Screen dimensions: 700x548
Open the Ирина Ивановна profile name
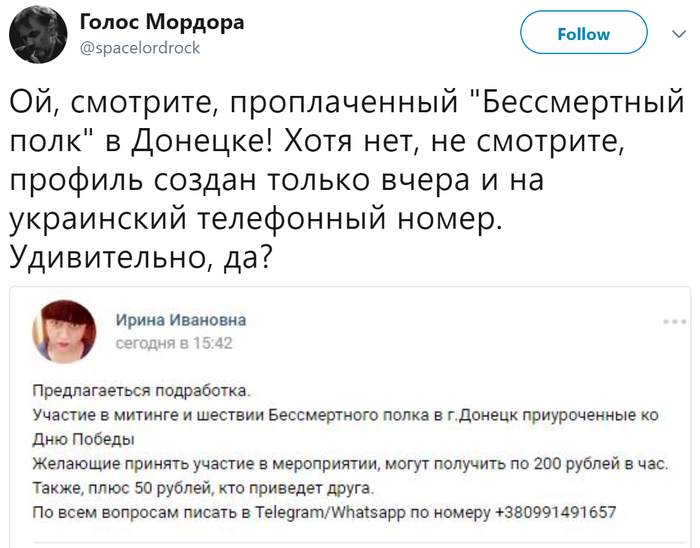pyautogui.click(x=181, y=320)
